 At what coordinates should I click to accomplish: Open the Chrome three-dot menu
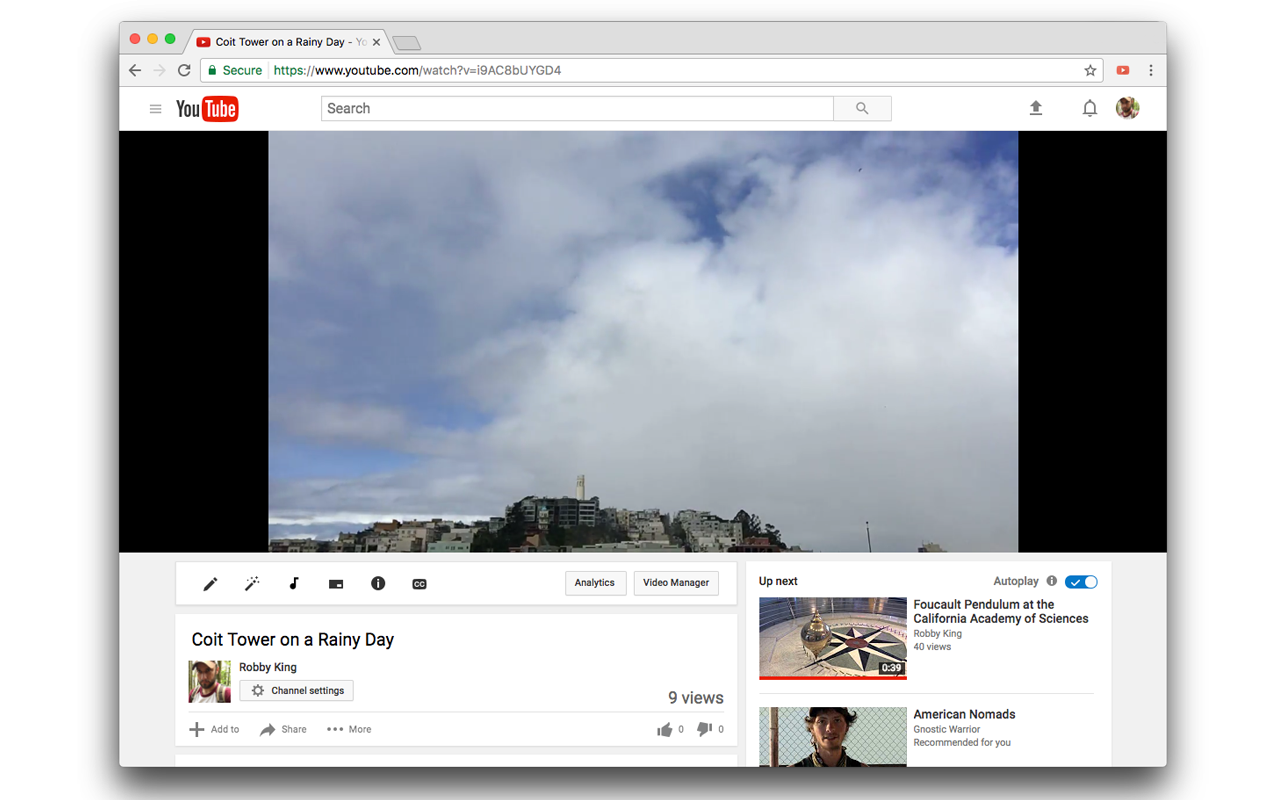(1151, 70)
